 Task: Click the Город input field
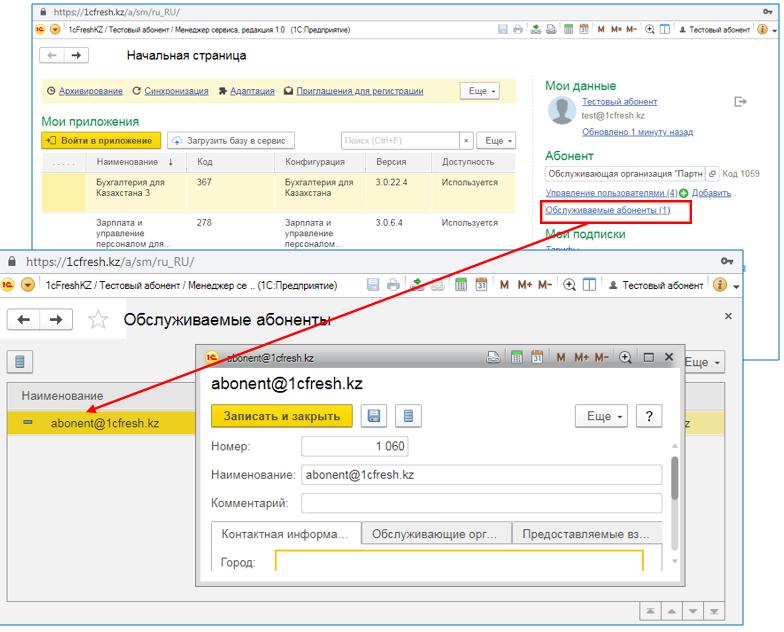(x=459, y=561)
